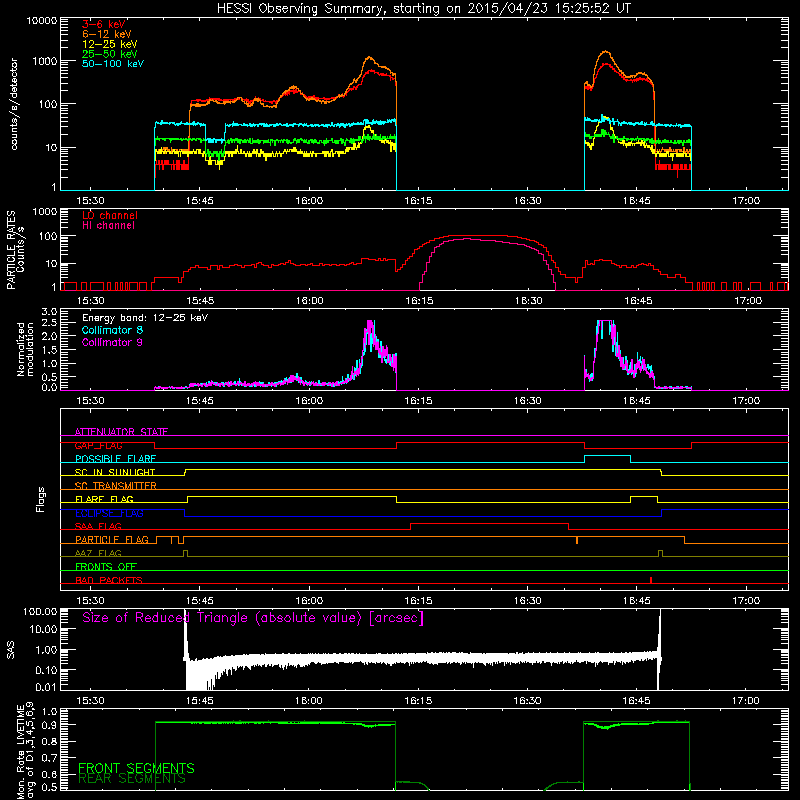Click the Flags panel axis title

click(41, 499)
